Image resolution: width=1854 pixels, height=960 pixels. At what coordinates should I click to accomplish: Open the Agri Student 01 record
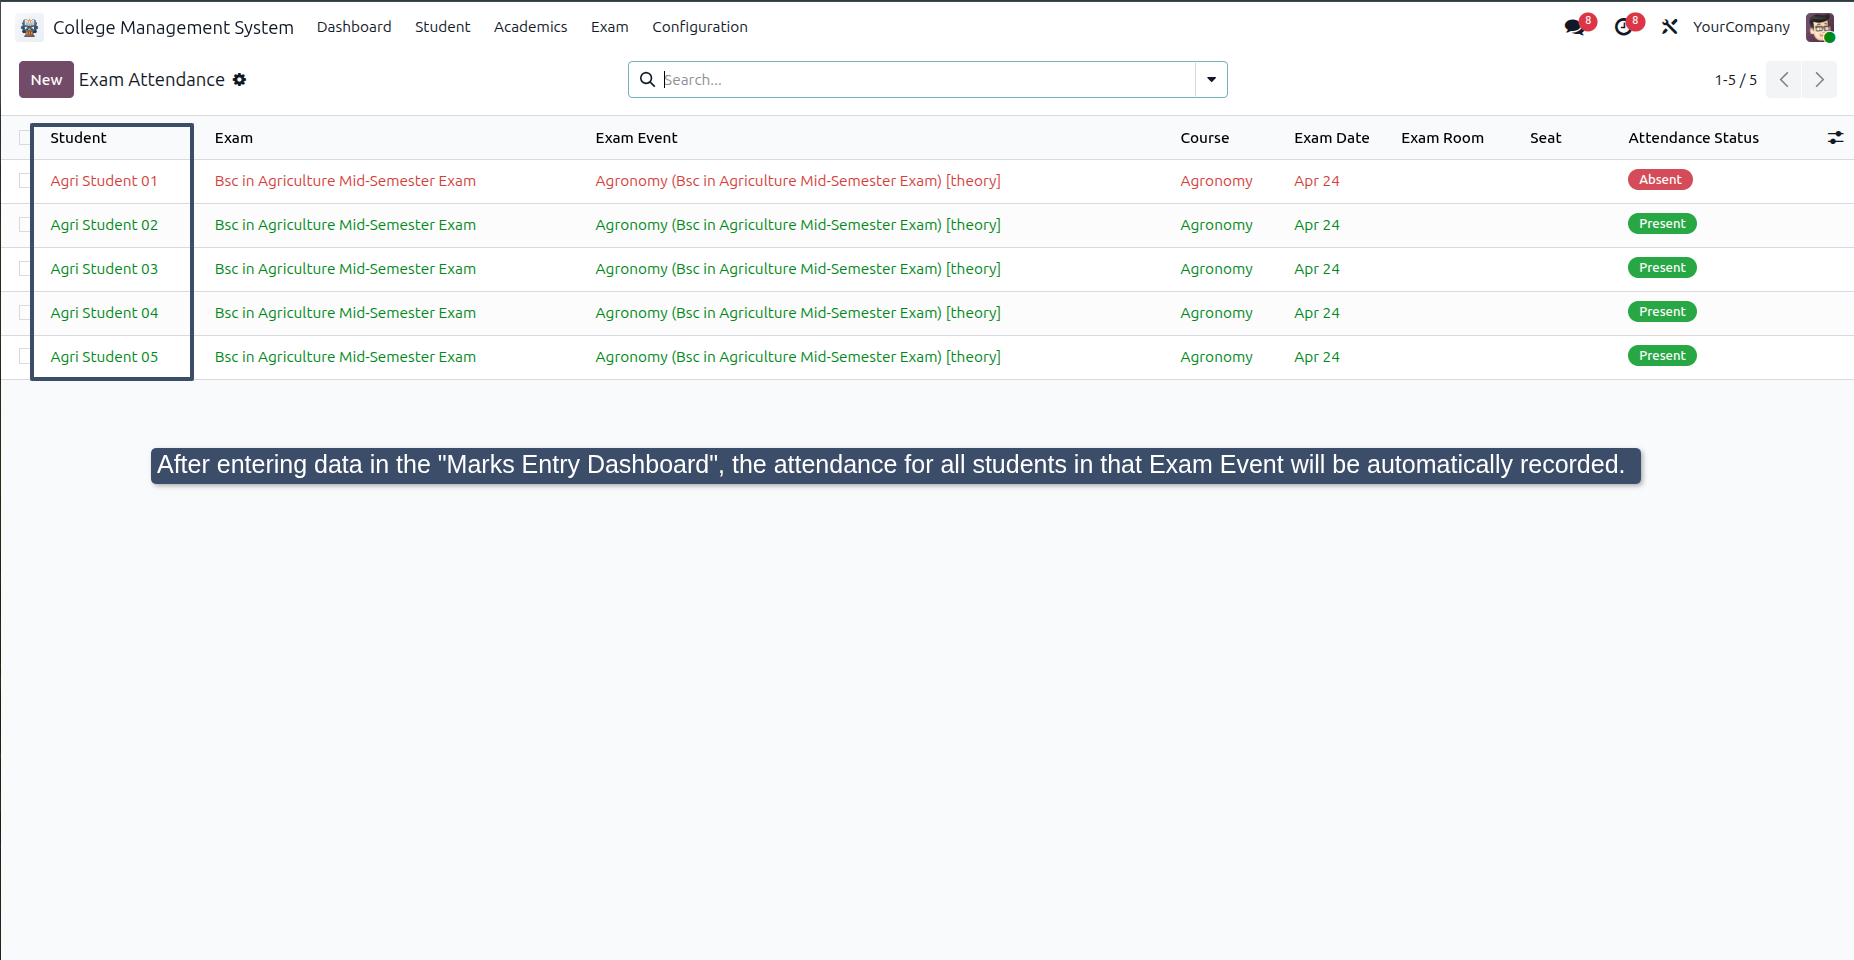click(104, 181)
